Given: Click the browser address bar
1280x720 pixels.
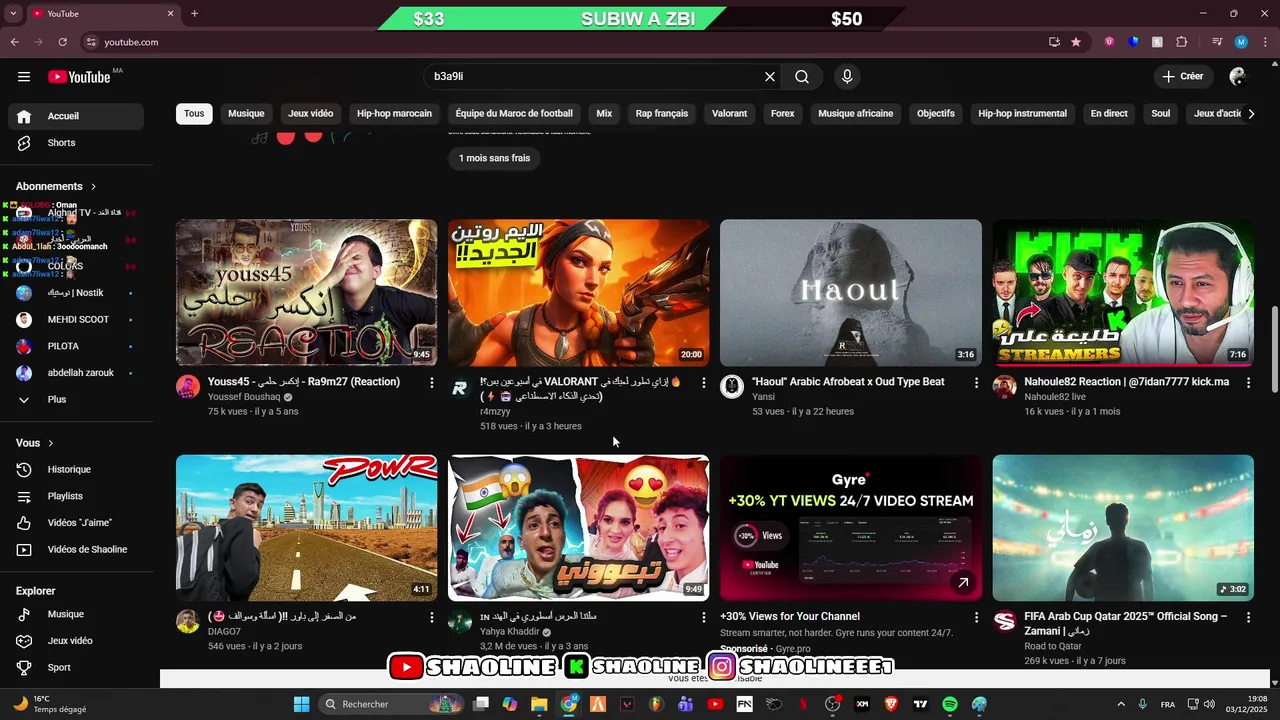Looking at the screenshot, I should pos(560,42).
